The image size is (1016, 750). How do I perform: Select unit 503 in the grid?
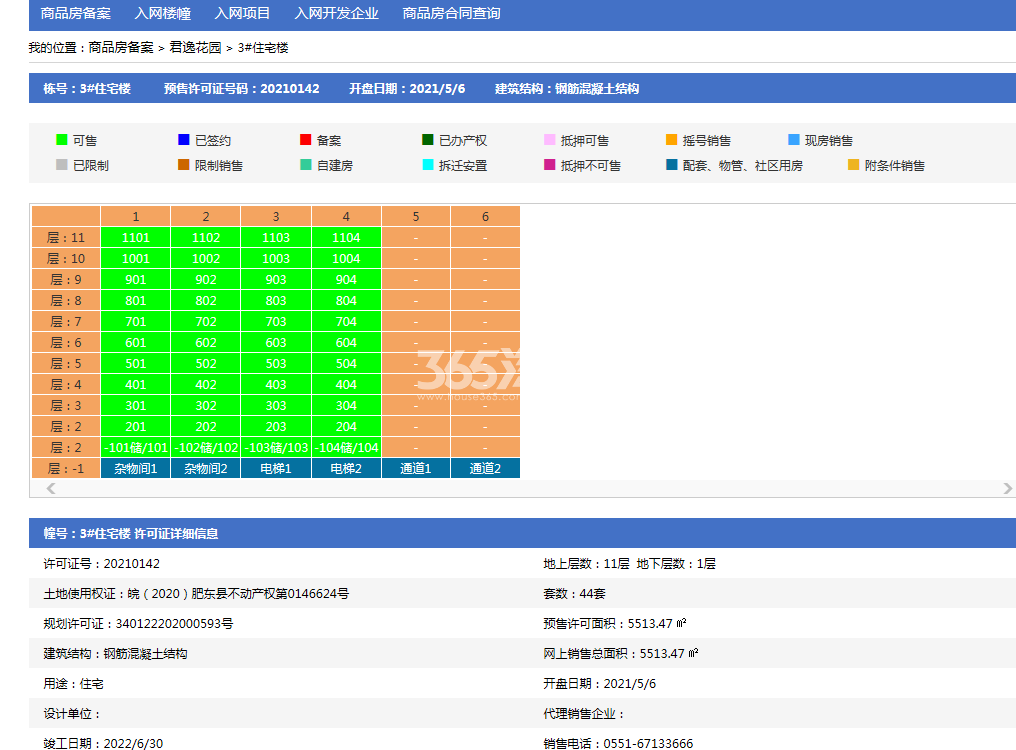click(276, 364)
